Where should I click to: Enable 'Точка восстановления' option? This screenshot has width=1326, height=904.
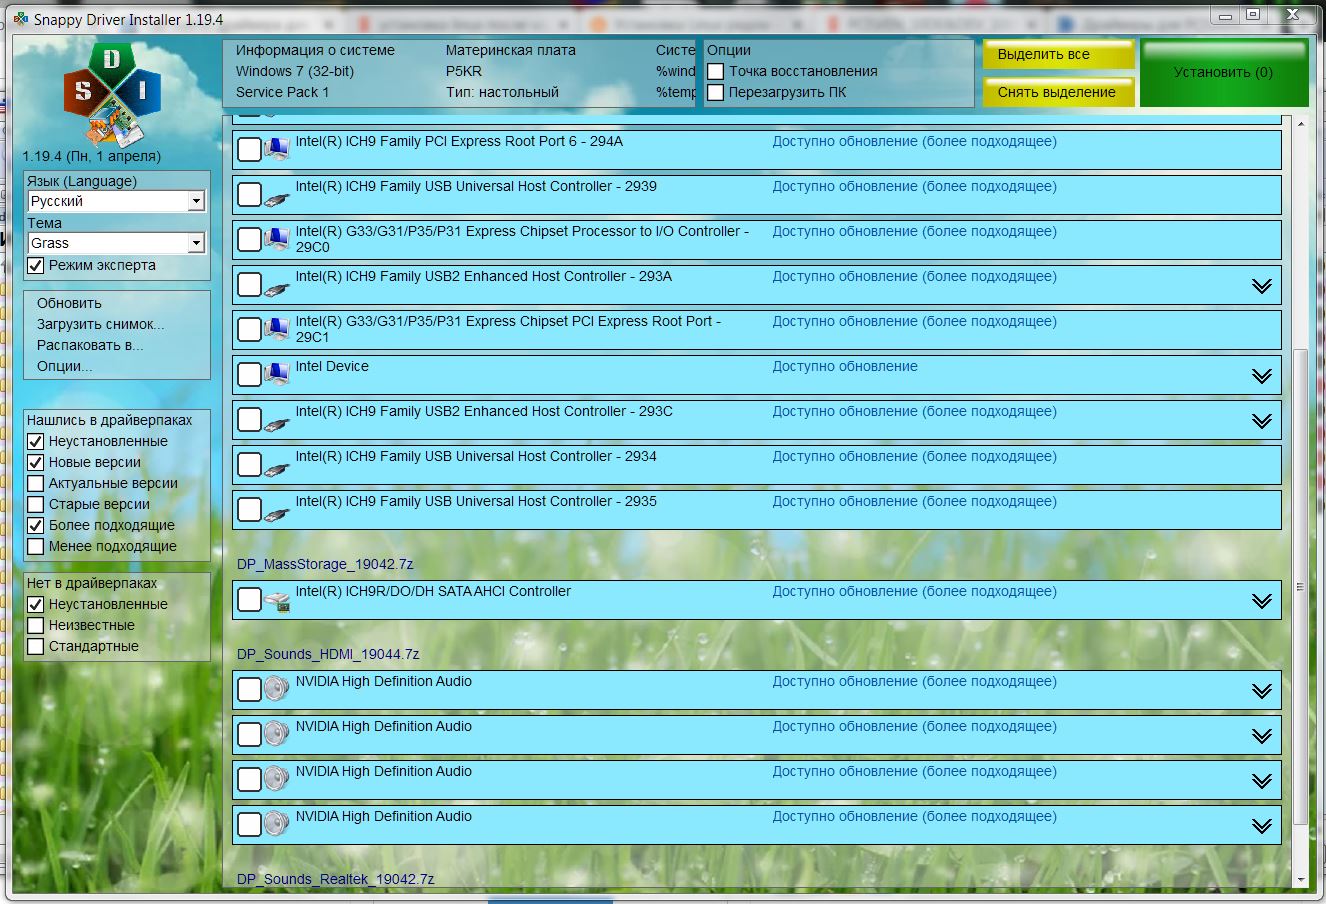[x=716, y=72]
